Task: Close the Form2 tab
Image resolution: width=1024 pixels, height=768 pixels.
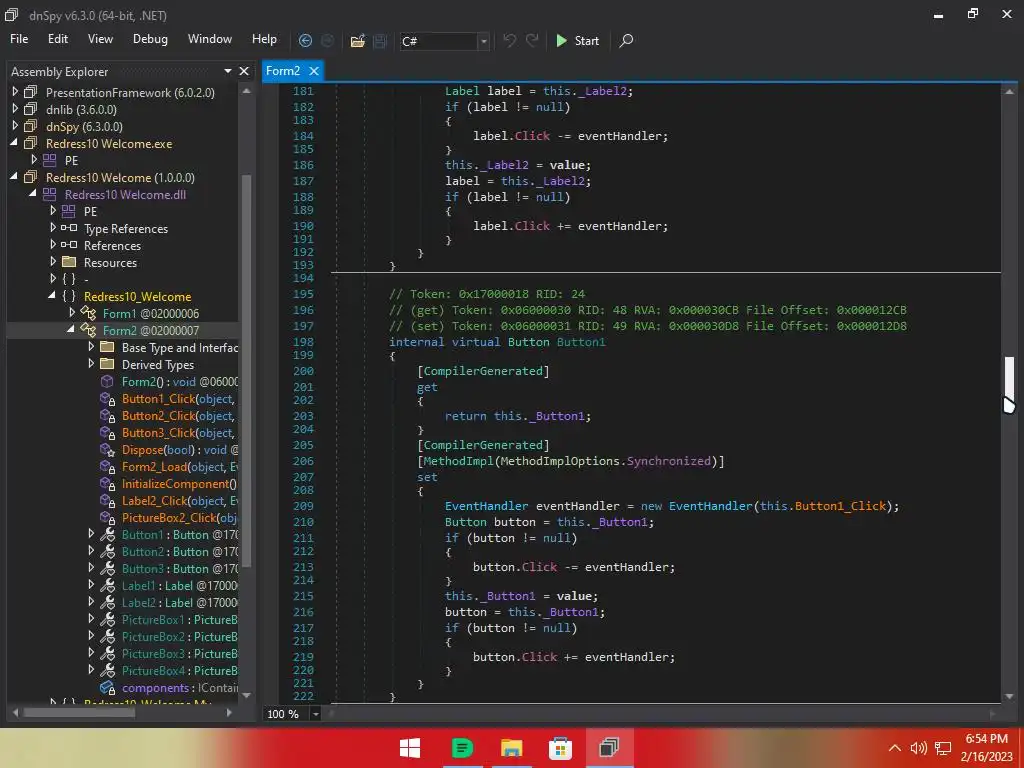Action: click(x=314, y=71)
